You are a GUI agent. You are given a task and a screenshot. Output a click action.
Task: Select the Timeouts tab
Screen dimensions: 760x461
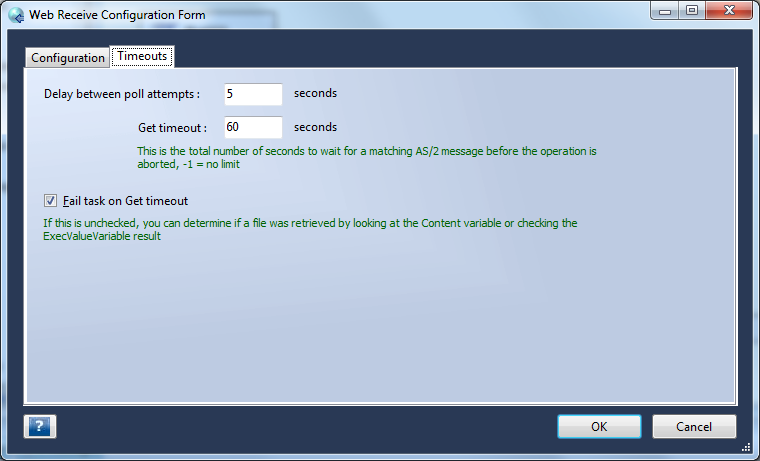click(142, 56)
